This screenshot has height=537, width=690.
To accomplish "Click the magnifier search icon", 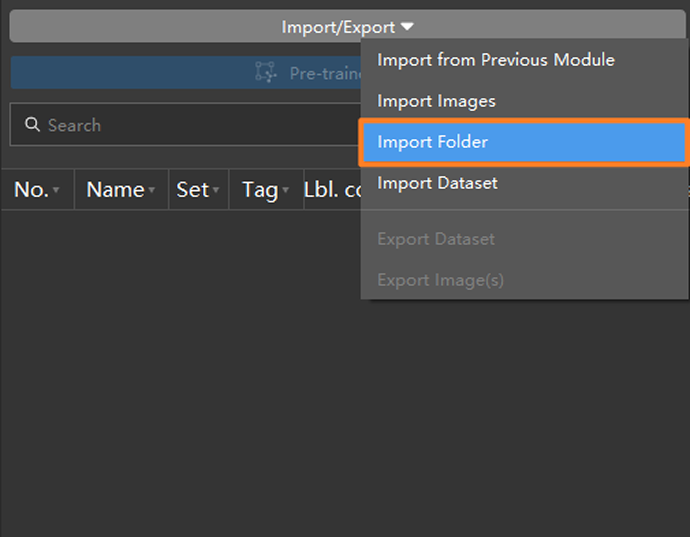I will tap(32, 125).
